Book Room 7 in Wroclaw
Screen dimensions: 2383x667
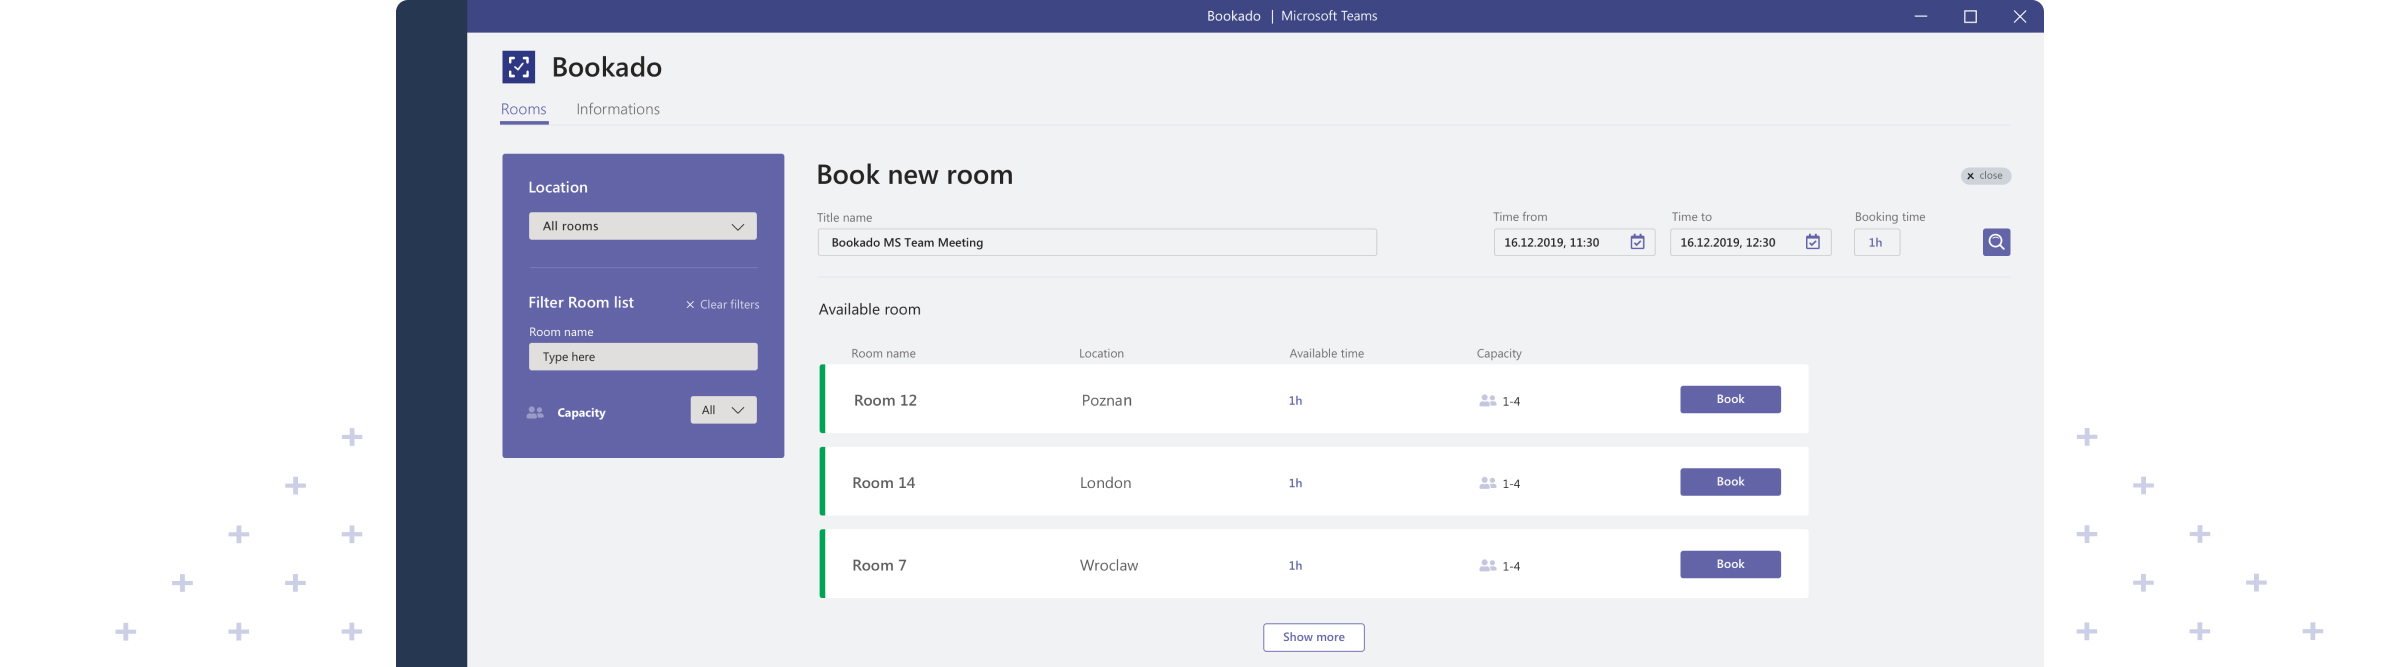pyautogui.click(x=1730, y=564)
